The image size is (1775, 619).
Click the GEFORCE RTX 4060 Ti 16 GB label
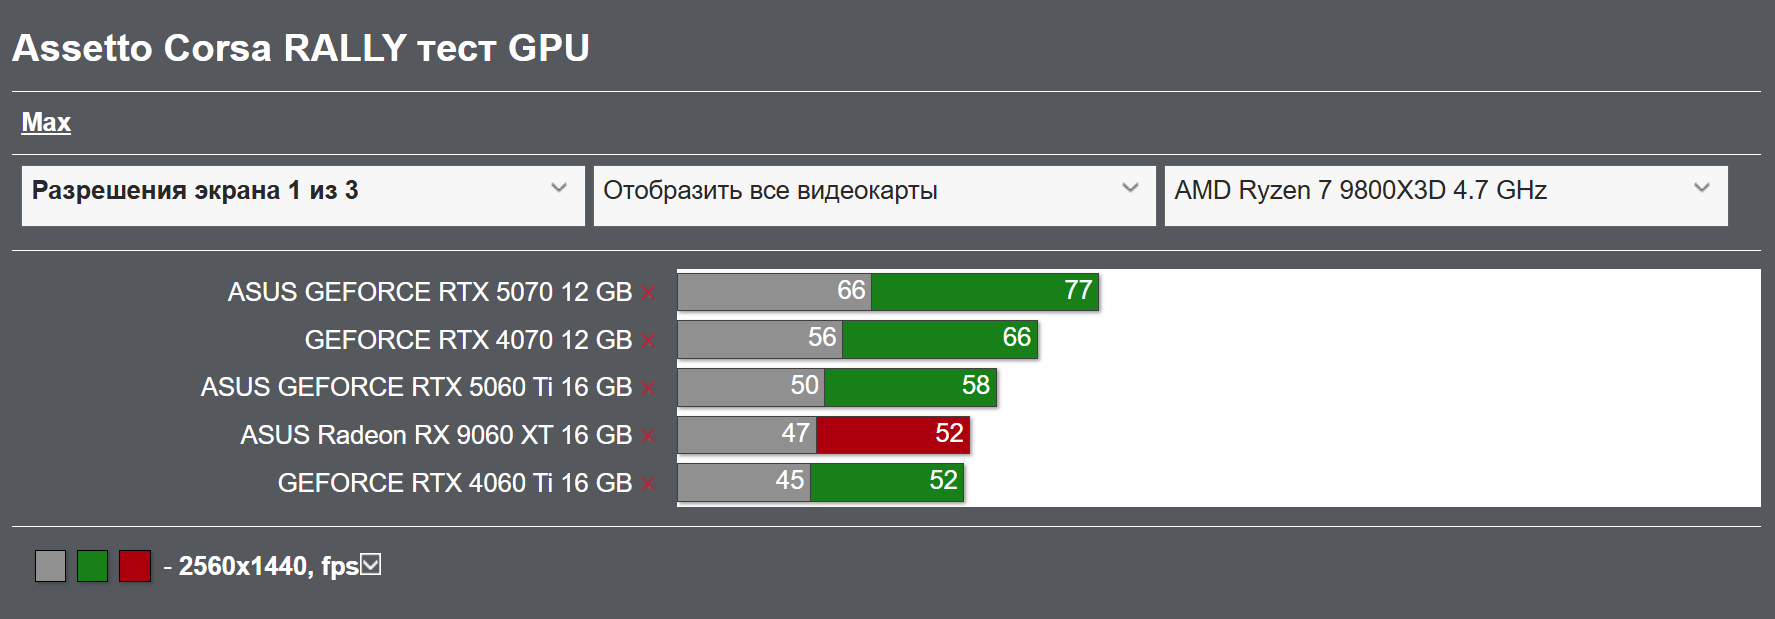point(454,483)
